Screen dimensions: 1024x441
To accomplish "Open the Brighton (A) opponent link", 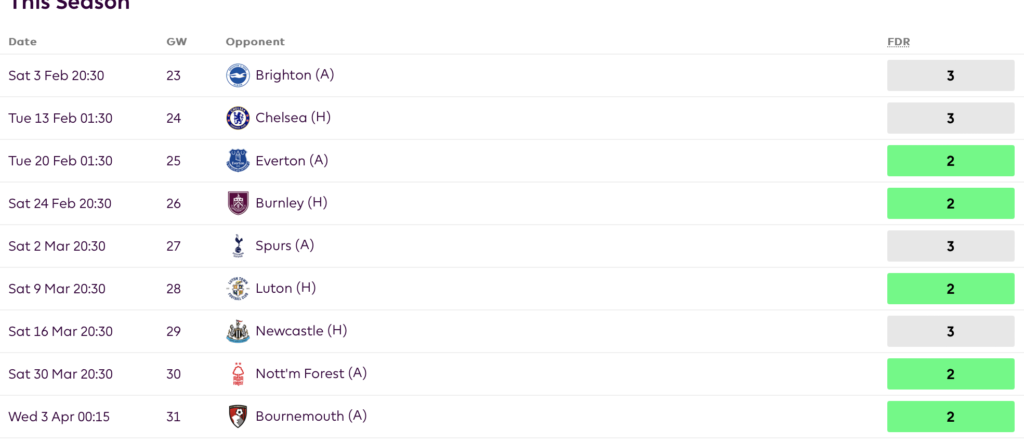I will [294, 75].
